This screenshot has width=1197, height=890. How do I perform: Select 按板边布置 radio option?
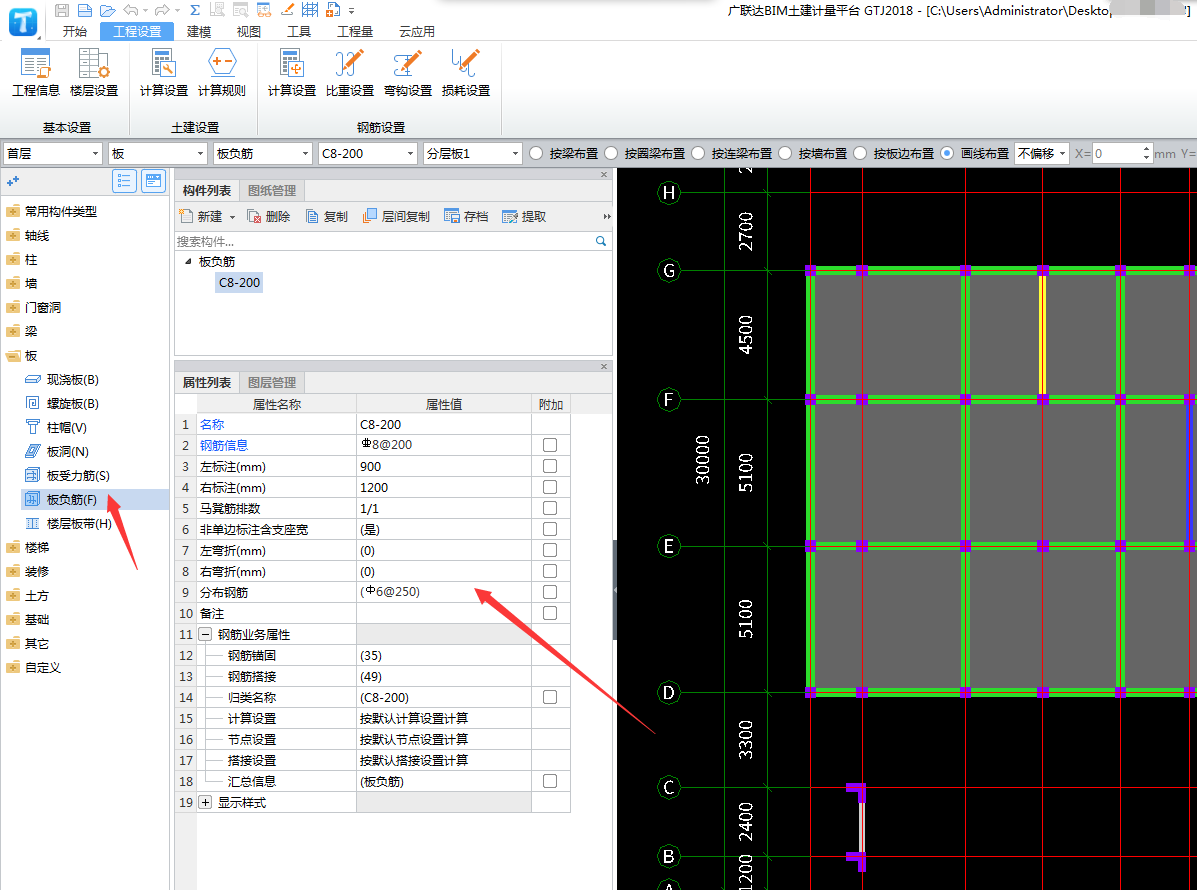click(x=860, y=153)
